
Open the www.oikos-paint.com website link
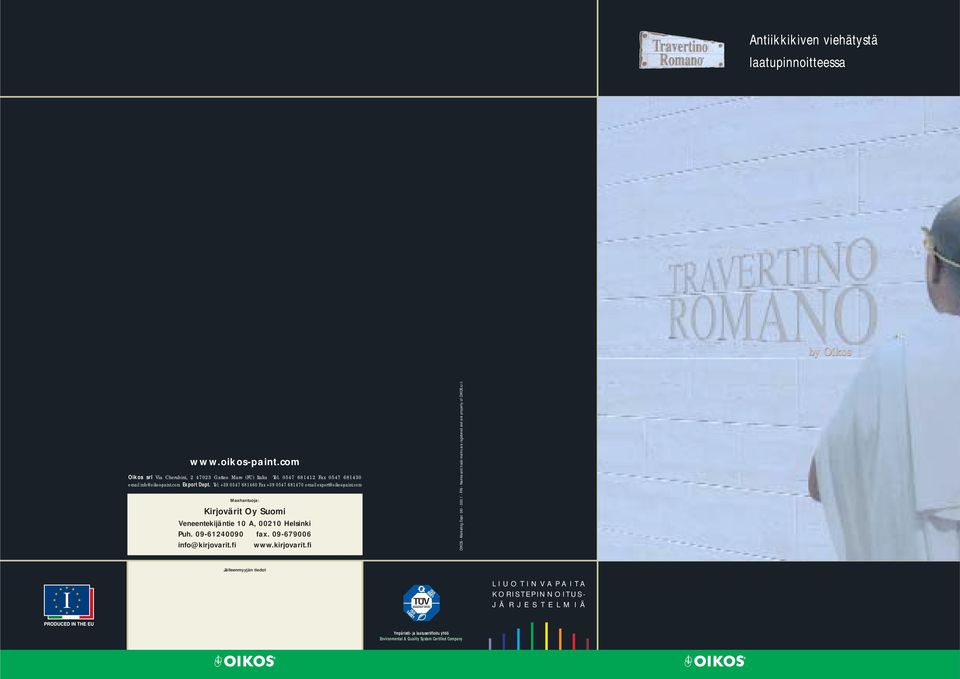pos(245,462)
